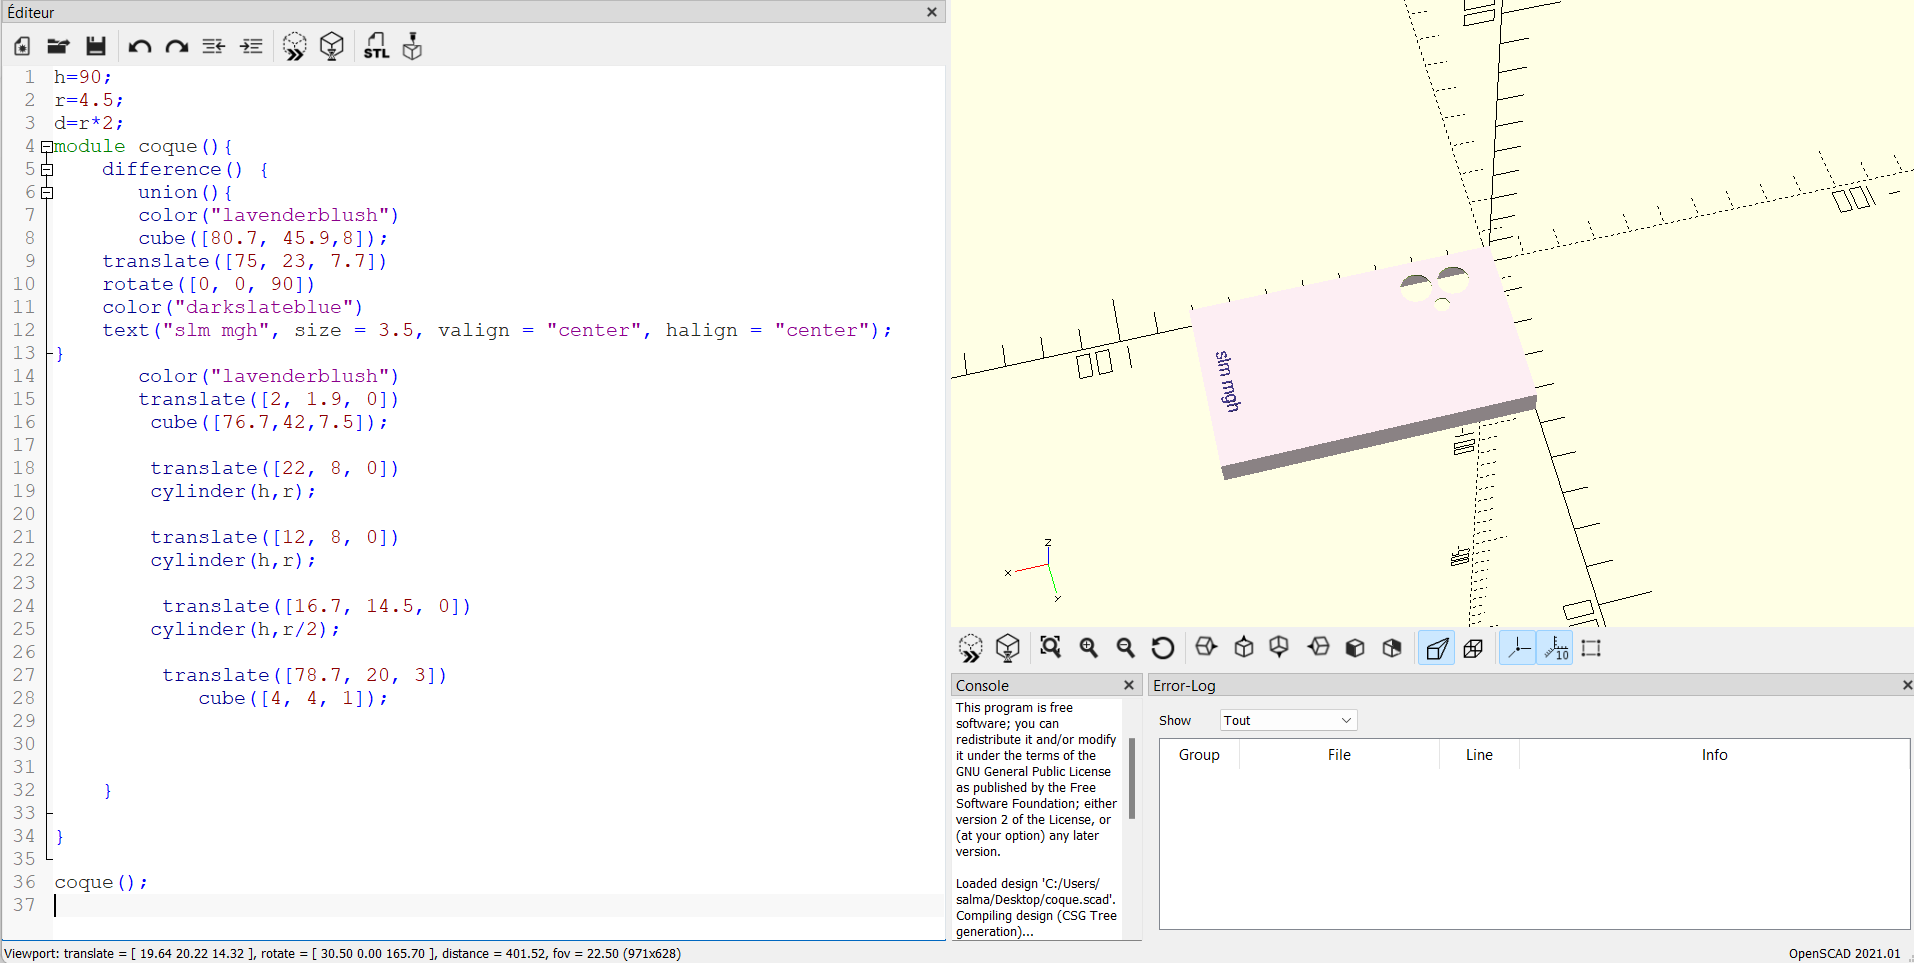This screenshot has height=963, width=1914.
Task: Zoom out of the 3D view
Action: pyautogui.click(x=1125, y=648)
